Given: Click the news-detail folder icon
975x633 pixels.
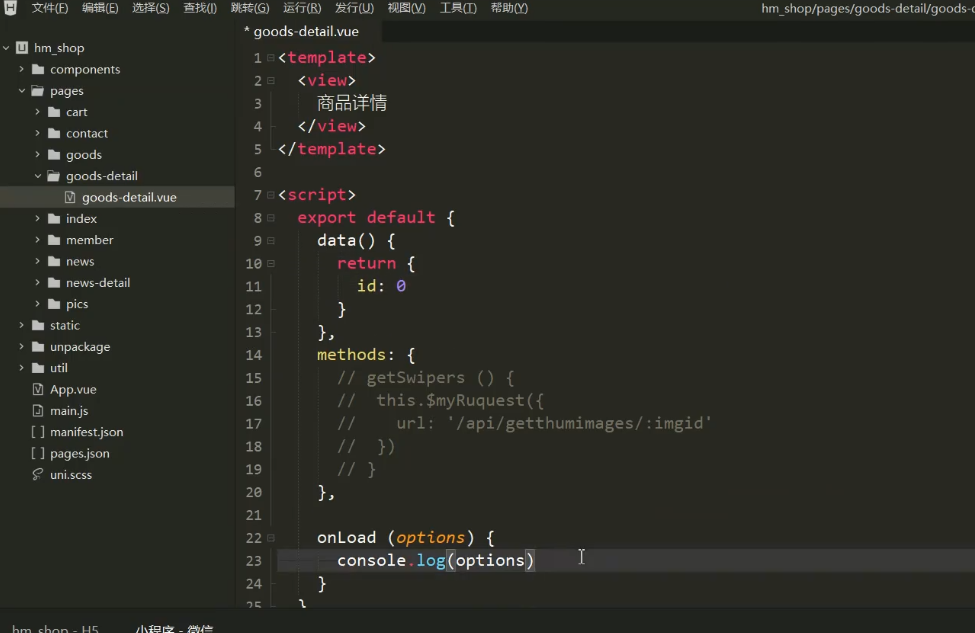Looking at the screenshot, I should 54,282.
